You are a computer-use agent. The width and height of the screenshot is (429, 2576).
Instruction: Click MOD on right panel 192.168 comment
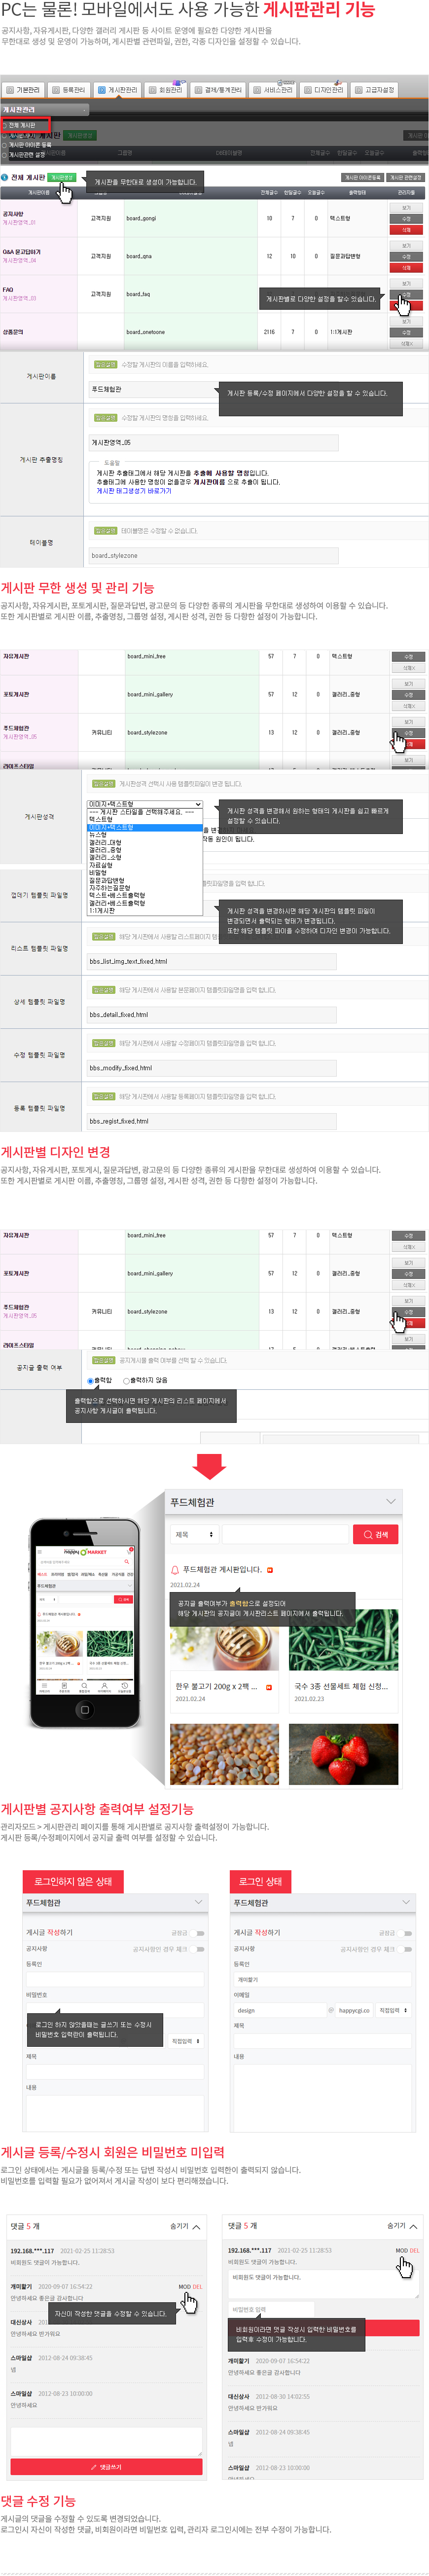(x=401, y=2250)
